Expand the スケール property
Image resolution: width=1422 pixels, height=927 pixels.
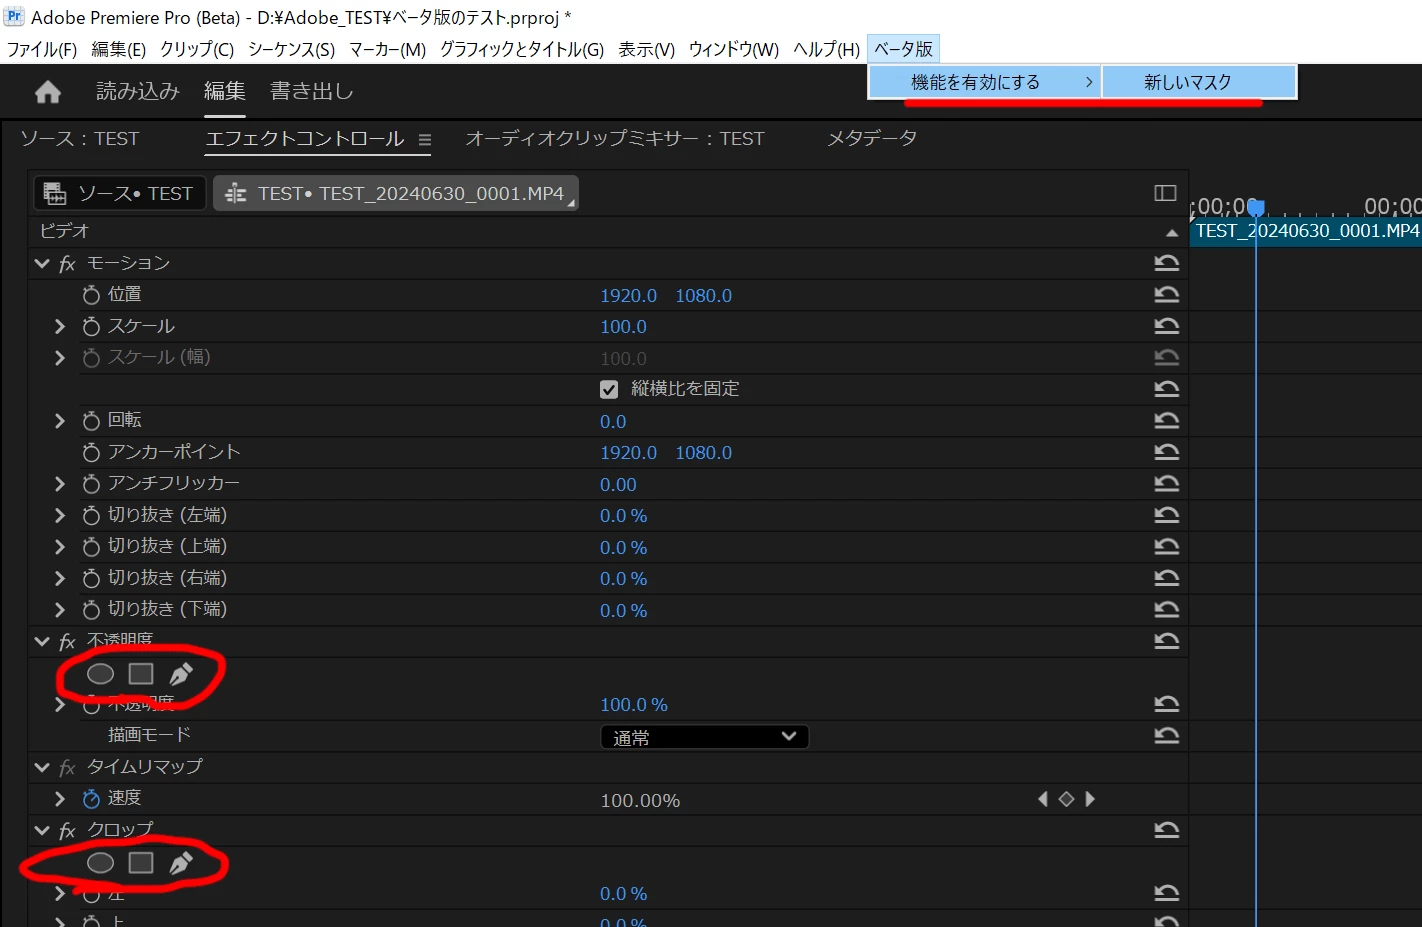pyautogui.click(x=60, y=326)
